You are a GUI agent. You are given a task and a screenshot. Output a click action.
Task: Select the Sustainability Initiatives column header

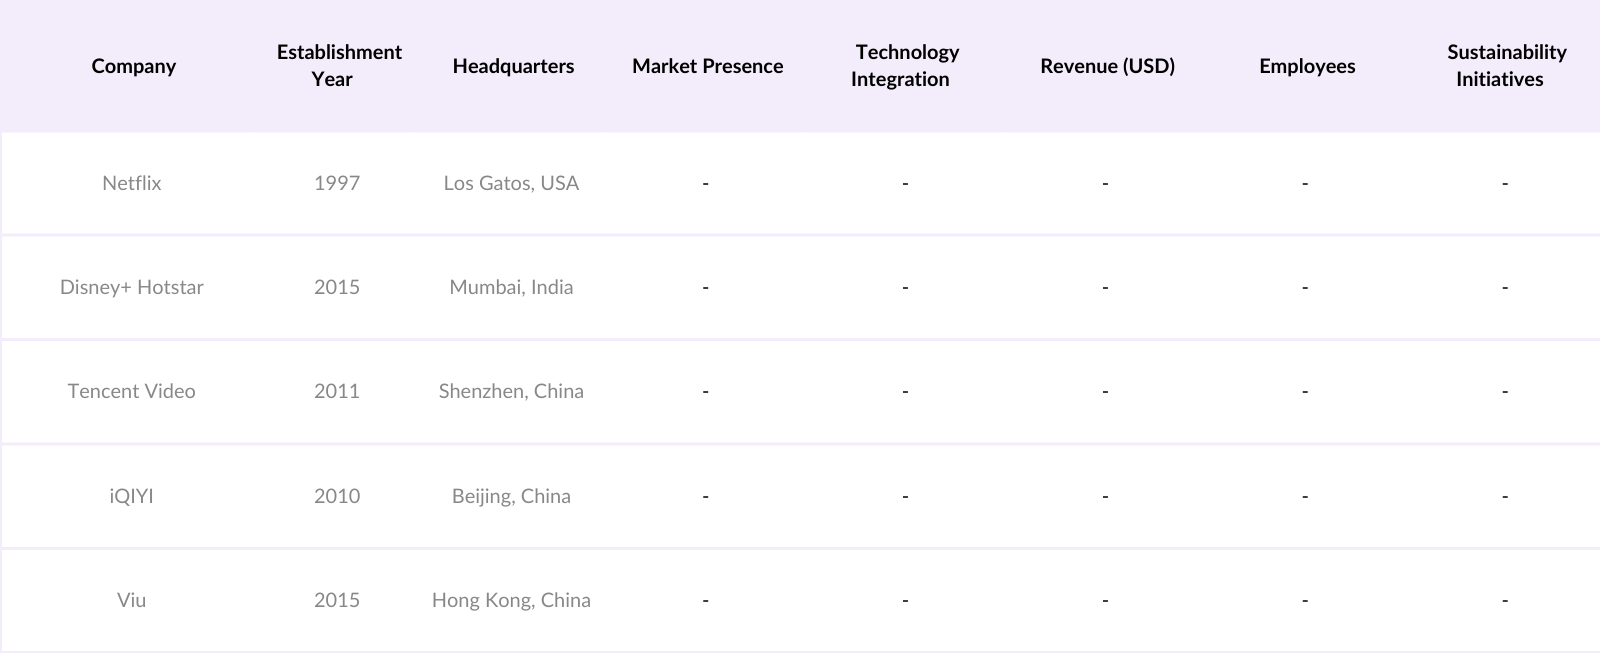(1506, 66)
